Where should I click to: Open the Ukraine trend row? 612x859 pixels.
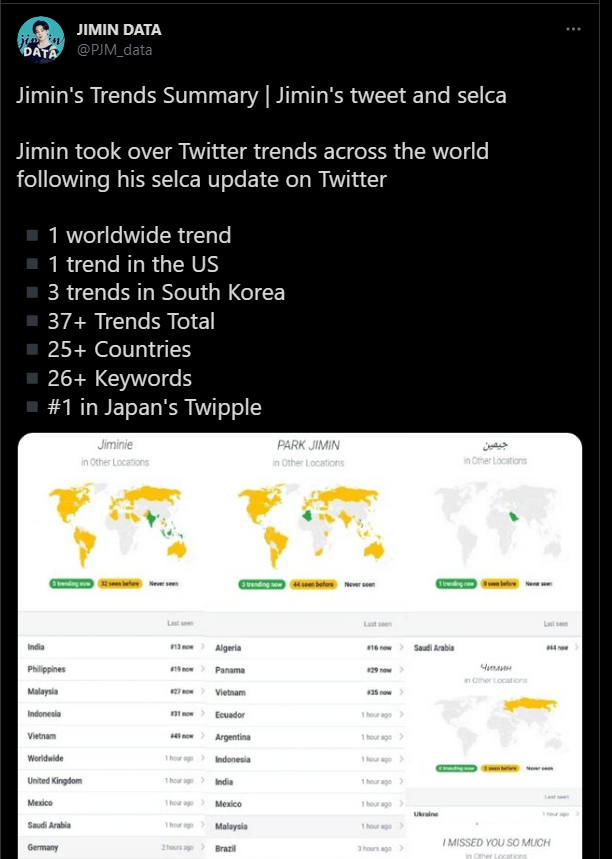pos(496,814)
